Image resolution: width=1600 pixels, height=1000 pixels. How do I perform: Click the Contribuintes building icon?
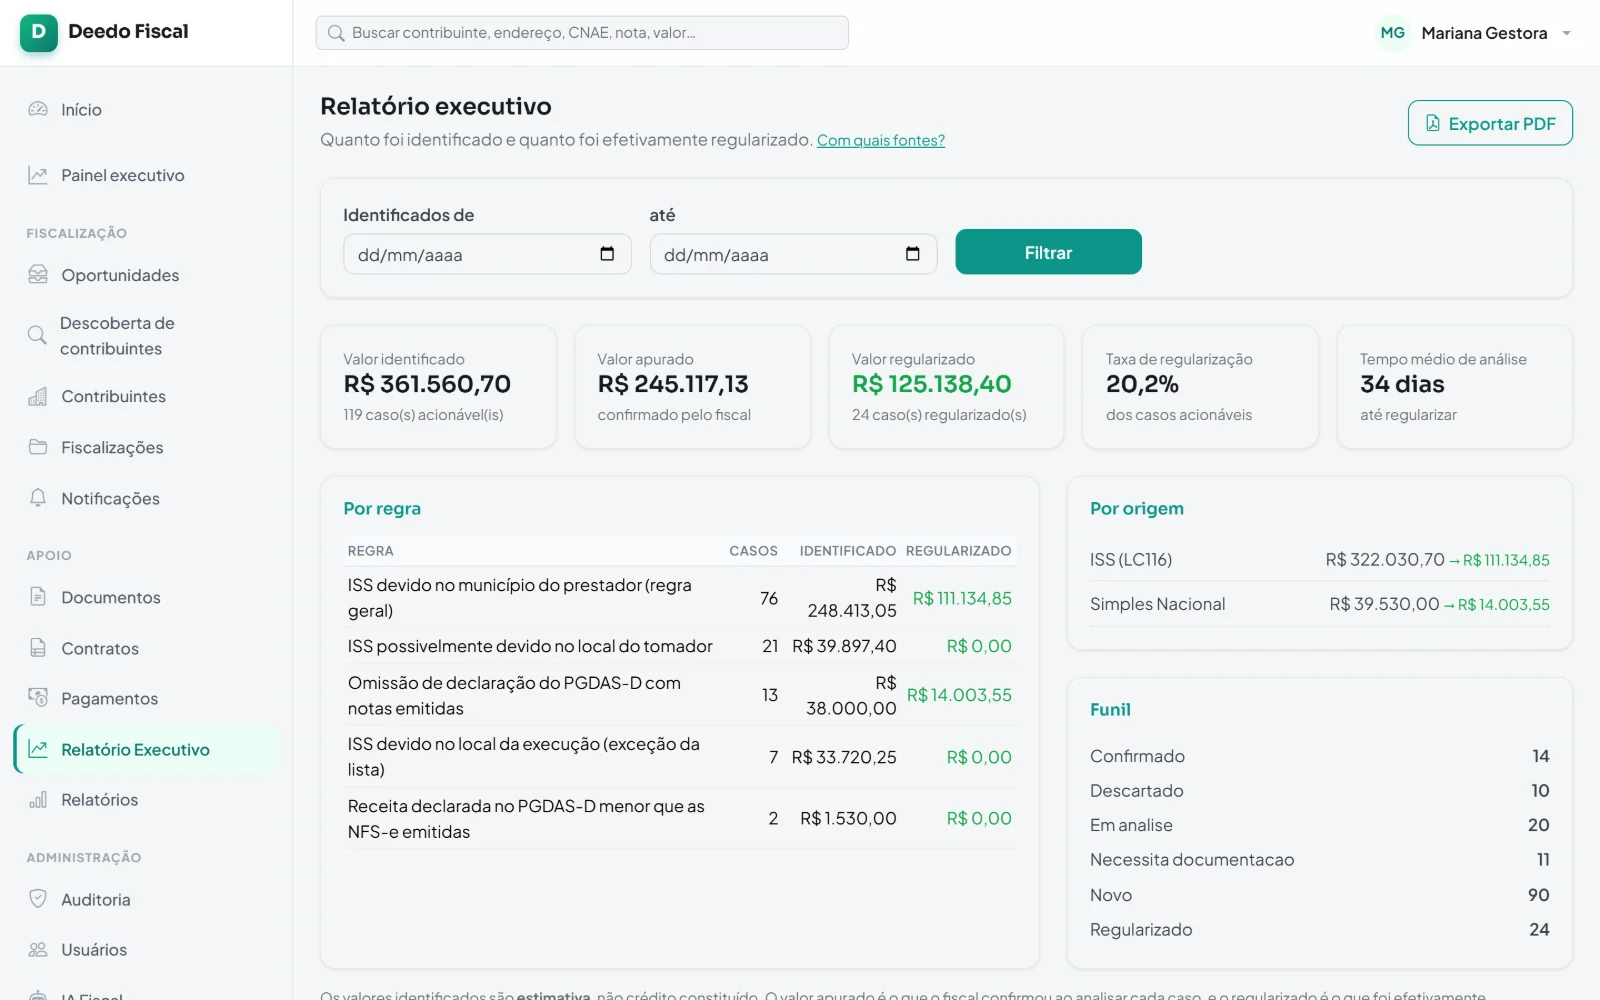(38, 396)
